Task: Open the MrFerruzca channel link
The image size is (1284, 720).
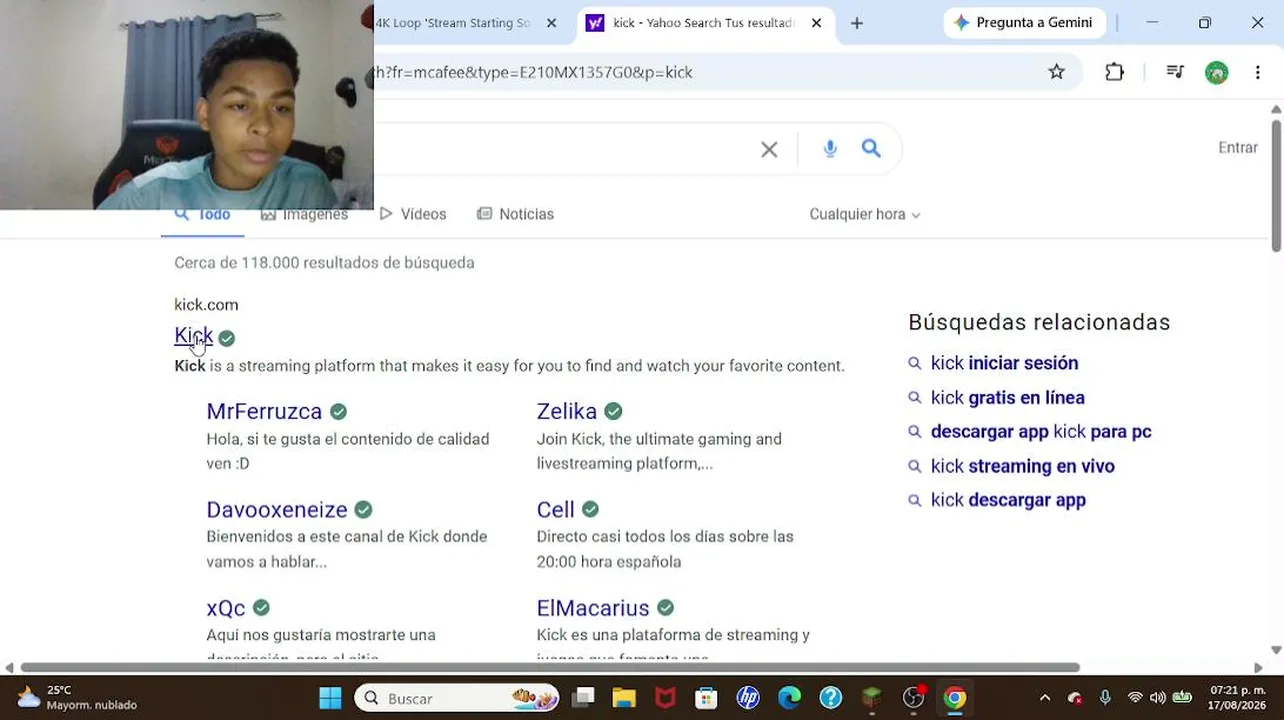Action: pos(264,411)
